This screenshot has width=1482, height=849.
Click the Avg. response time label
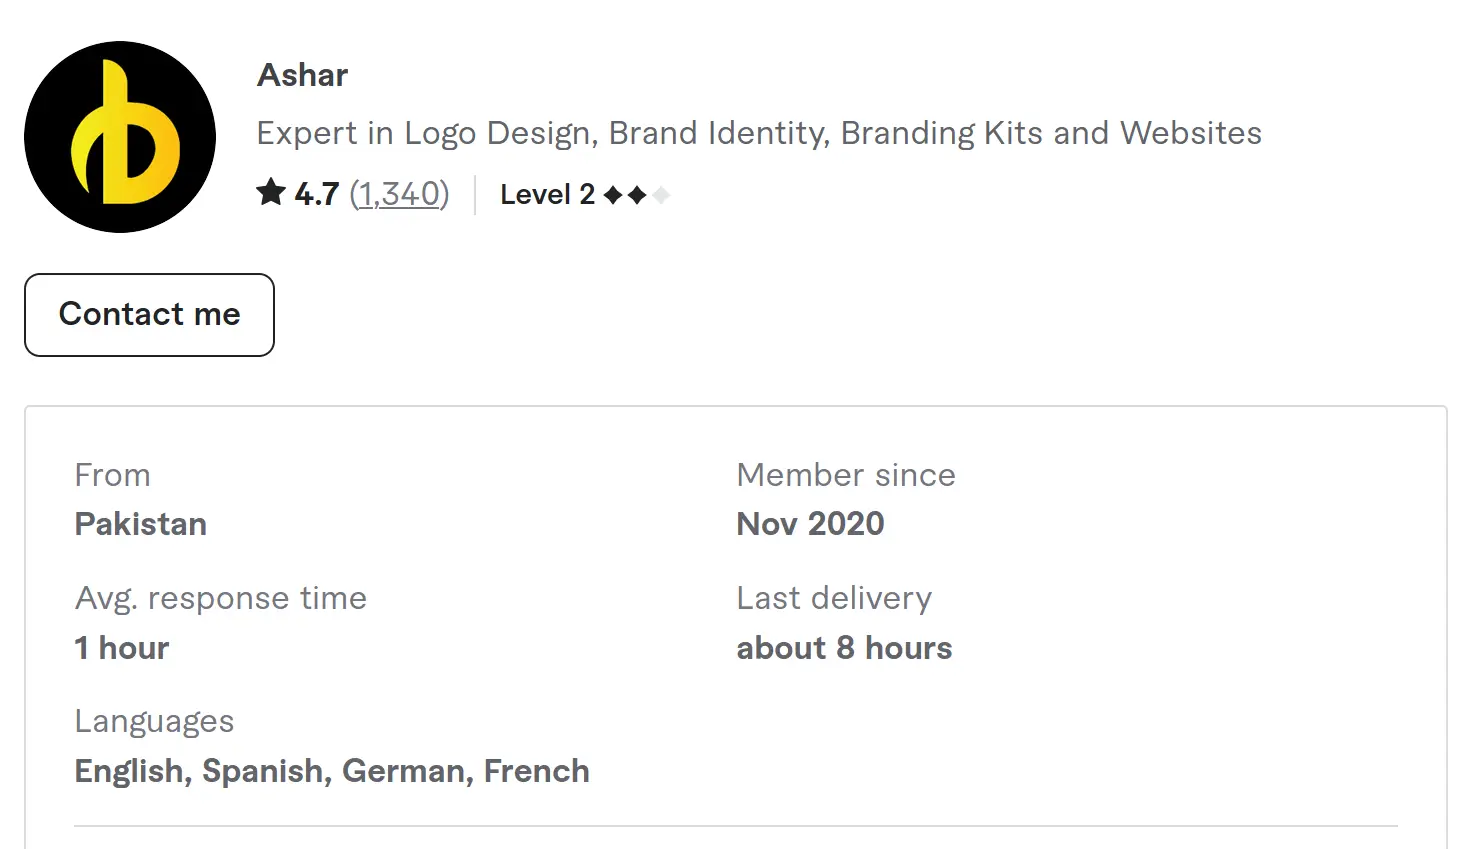221,598
